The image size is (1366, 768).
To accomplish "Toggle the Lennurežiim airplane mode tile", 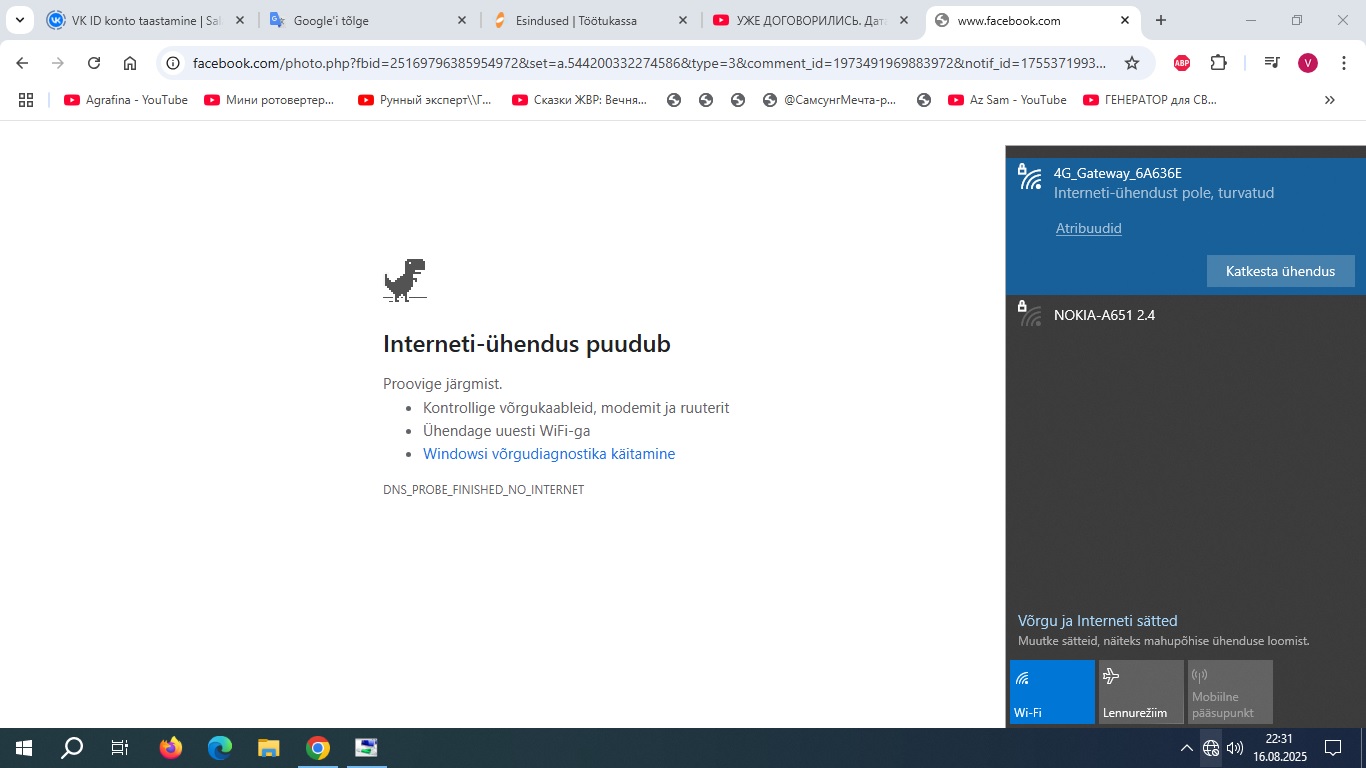I will point(1141,691).
